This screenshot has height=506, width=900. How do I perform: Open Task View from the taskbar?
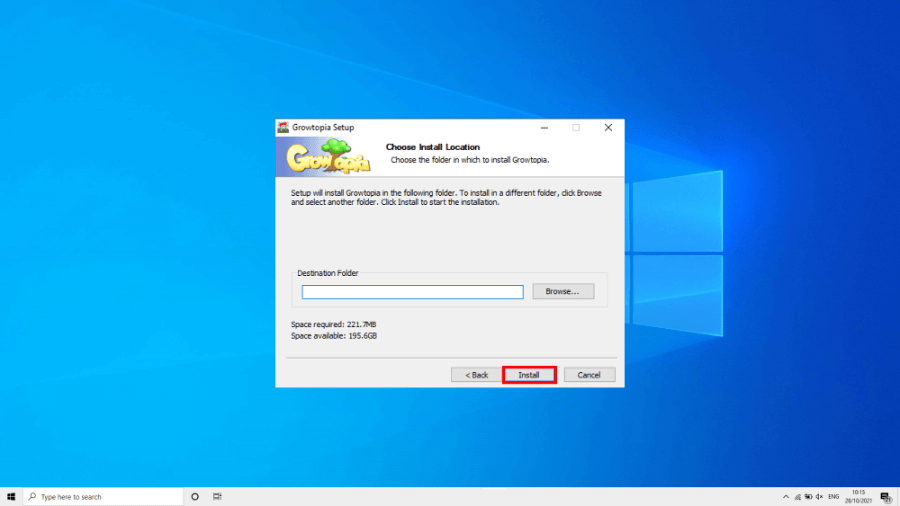click(x=217, y=497)
